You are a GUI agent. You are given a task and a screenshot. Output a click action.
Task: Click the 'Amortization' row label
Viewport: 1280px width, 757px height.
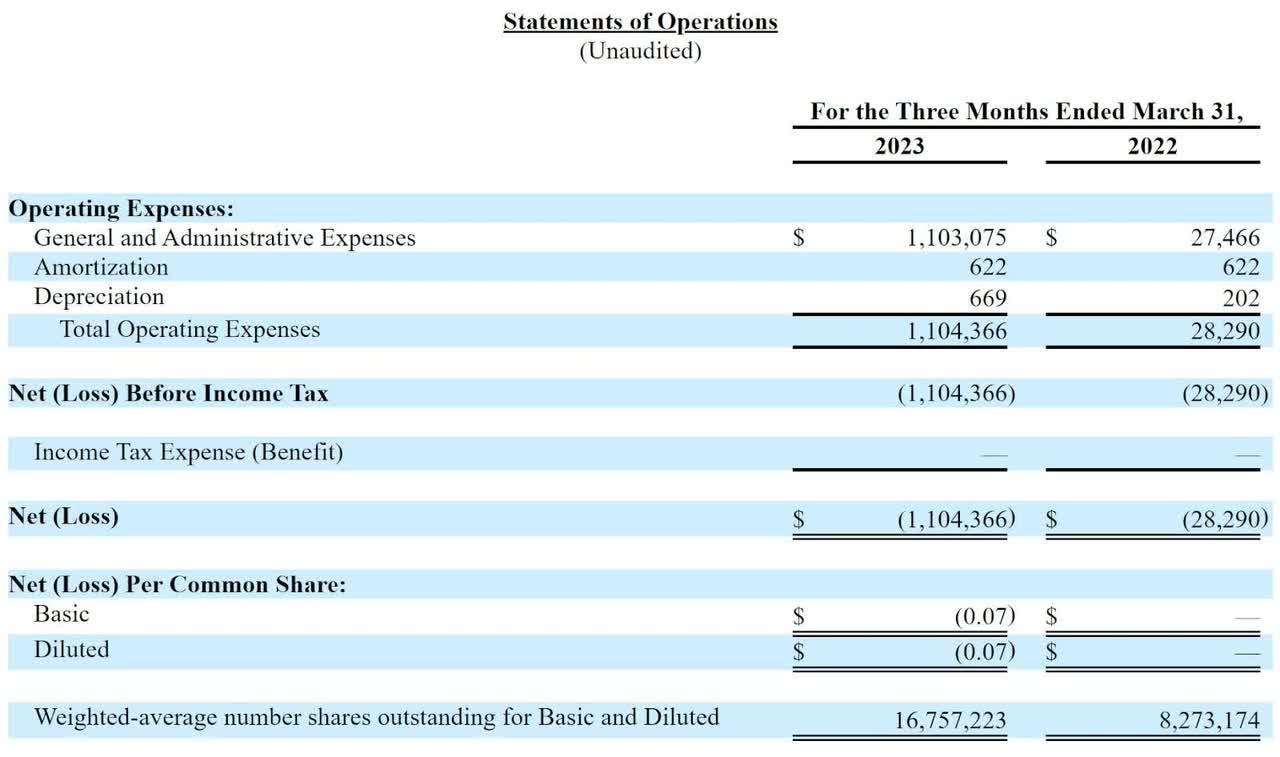coord(101,267)
